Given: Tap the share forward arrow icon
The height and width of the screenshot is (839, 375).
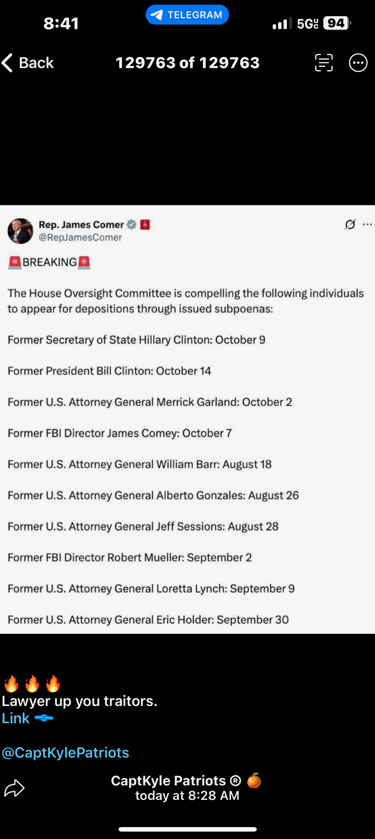Looking at the screenshot, I should 14,788.
